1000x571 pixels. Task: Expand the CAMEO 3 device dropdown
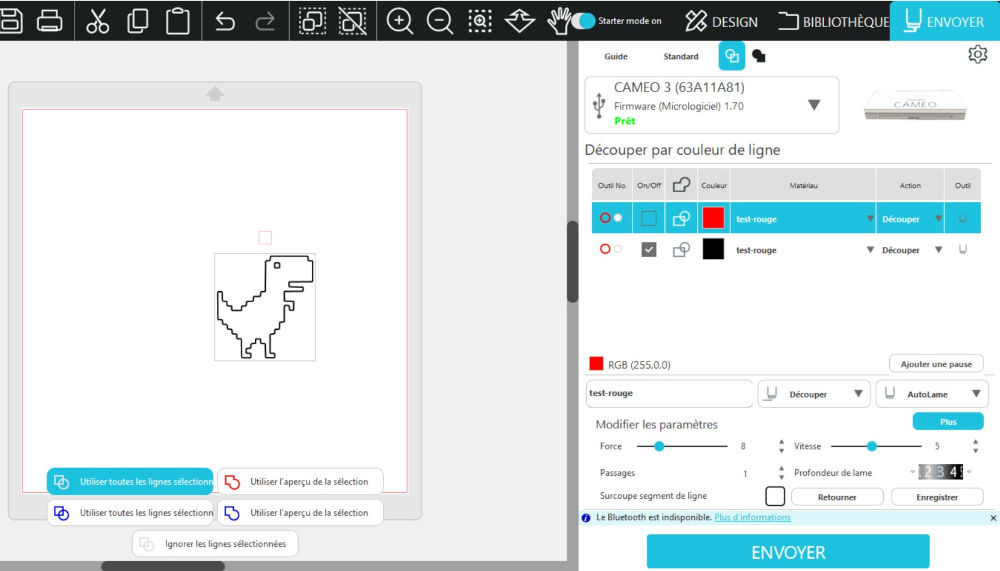pyautogui.click(x=814, y=105)
